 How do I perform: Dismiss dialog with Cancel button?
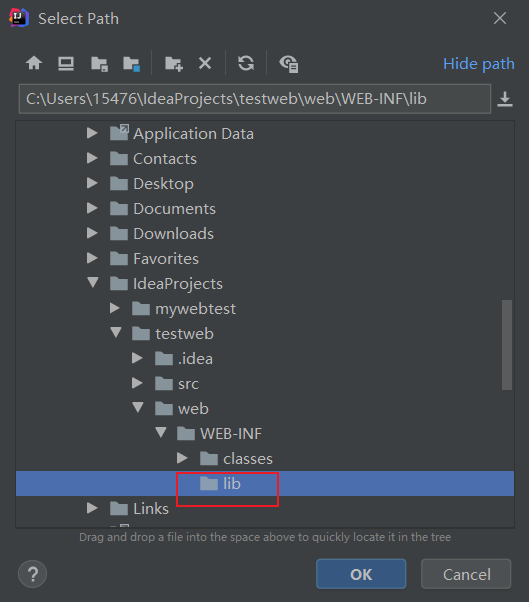pos(466,574)
